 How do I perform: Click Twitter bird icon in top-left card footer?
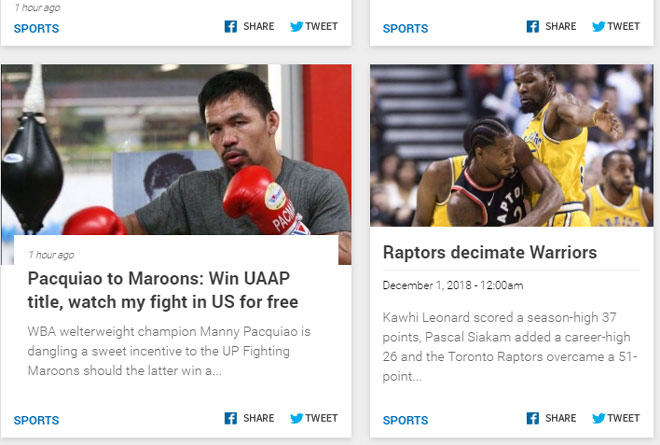tap(296, 26)
